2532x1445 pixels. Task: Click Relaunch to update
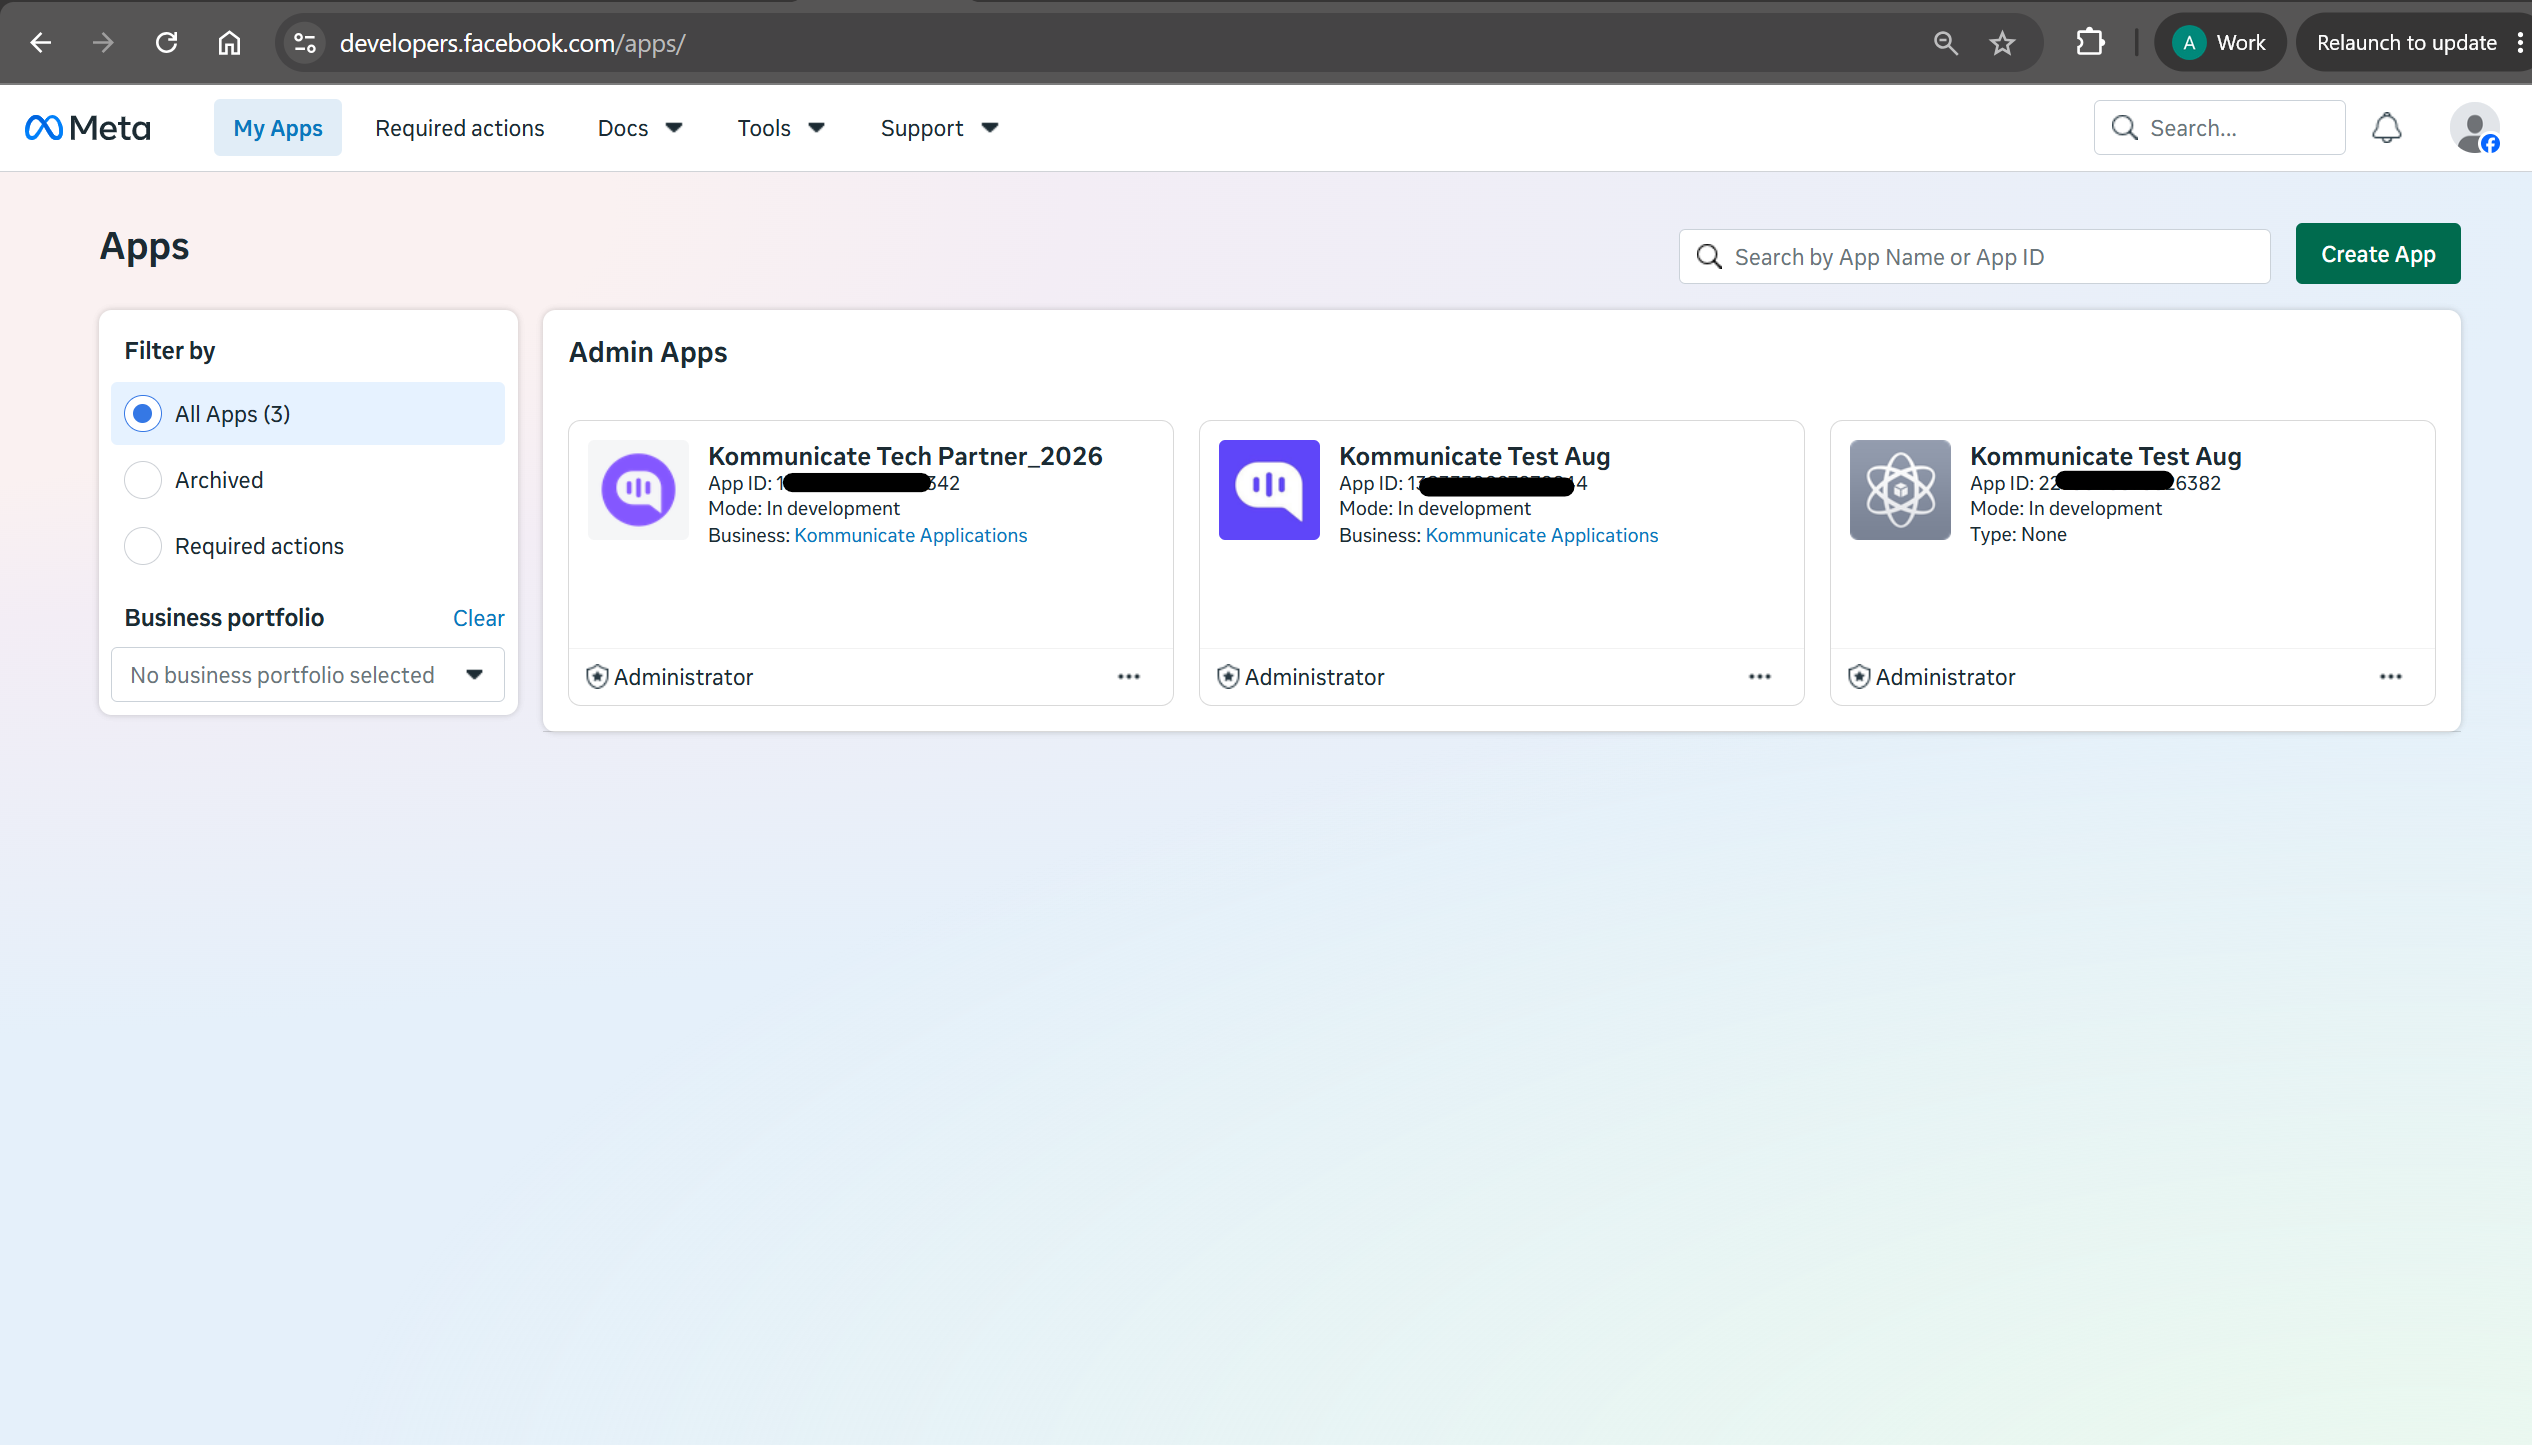(2406, 43)
